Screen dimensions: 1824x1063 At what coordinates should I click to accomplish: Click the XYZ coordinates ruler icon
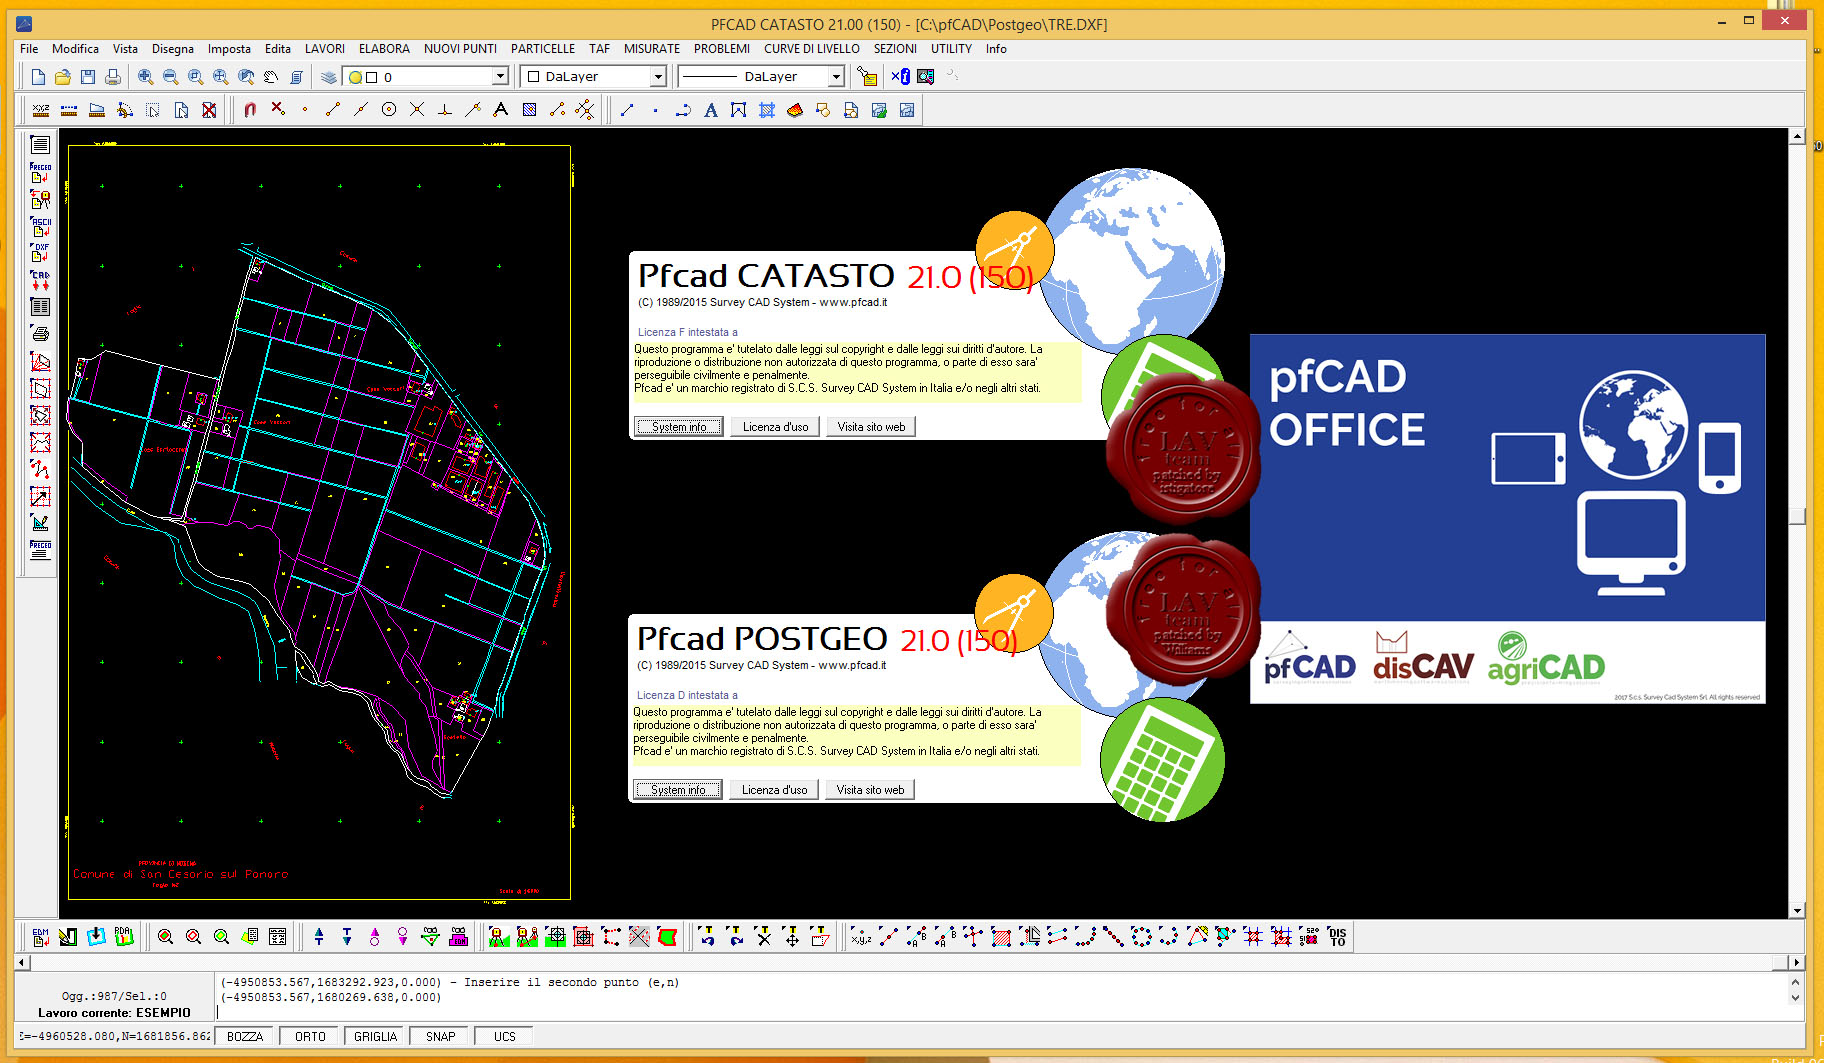tap(41, 110)
